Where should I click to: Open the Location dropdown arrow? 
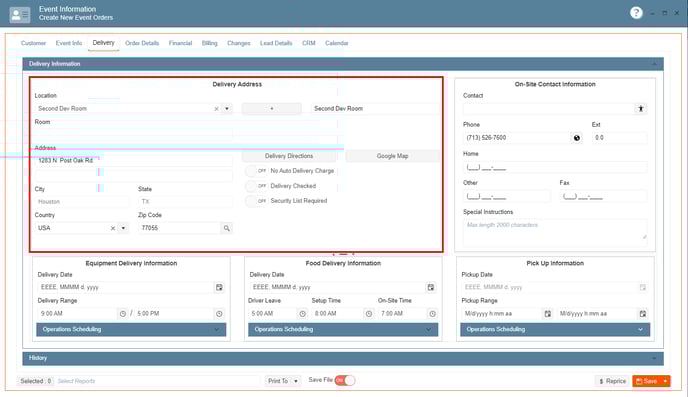click(227, 108)
